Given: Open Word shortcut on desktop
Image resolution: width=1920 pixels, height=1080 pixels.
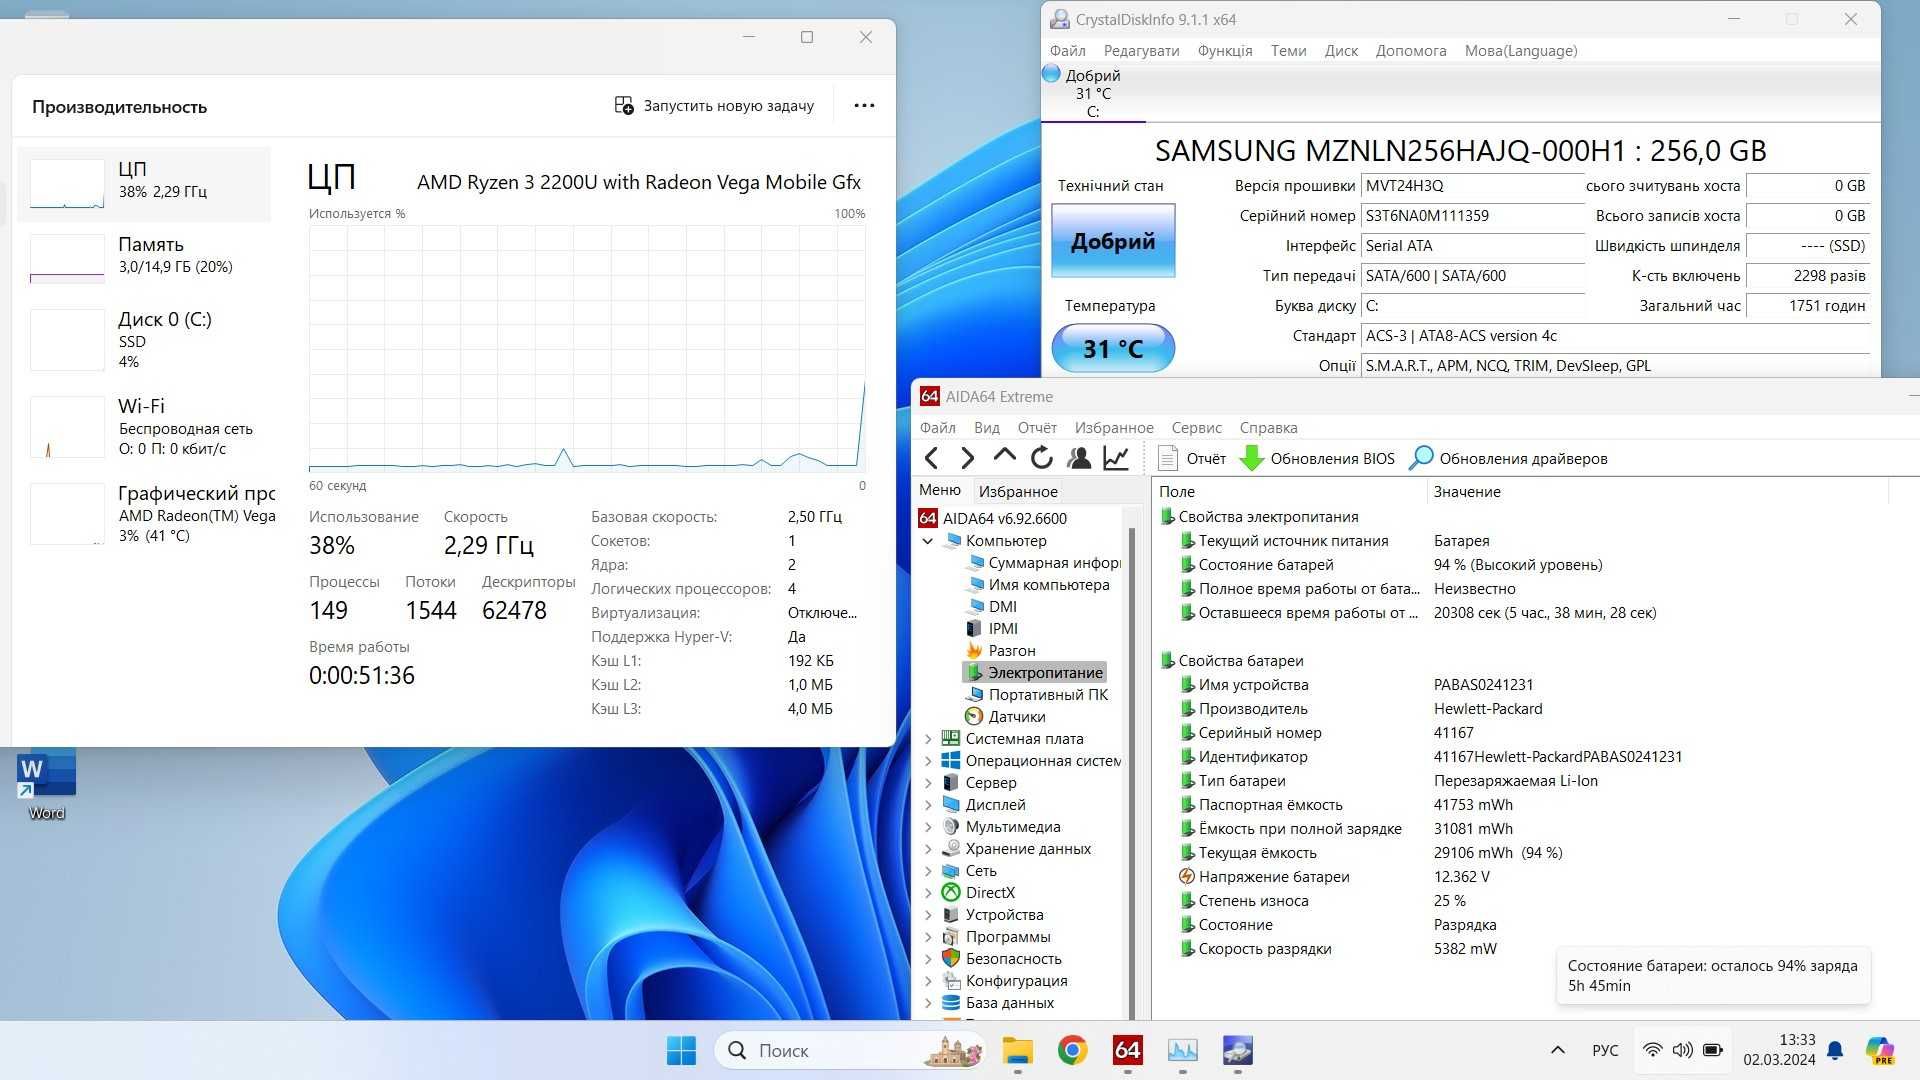Looking at the screenshot, I should 46,786.
